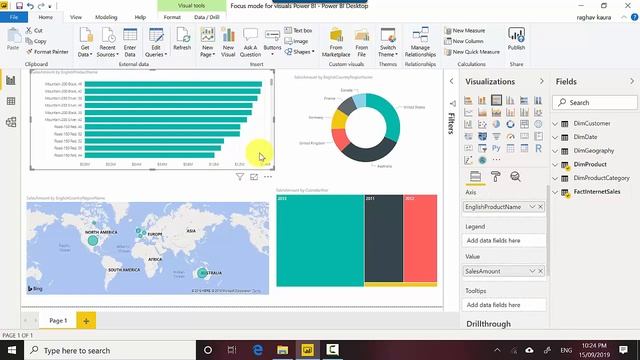640x360 pixels.
Task: Choose the slicer visualization icon
Action: [x=482, y=148]
